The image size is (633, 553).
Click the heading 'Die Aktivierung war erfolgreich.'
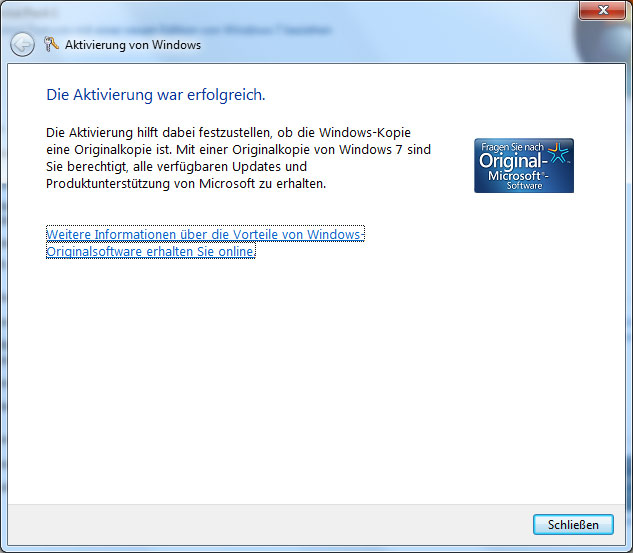[156, 95]
